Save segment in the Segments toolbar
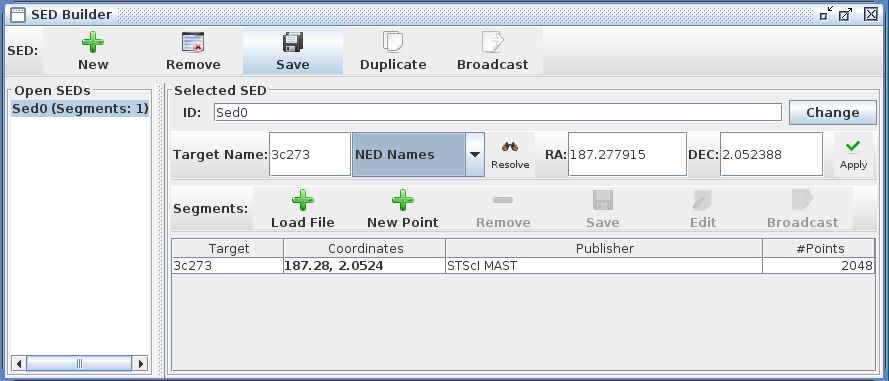The image size is (889, 381). click(603, 209)
